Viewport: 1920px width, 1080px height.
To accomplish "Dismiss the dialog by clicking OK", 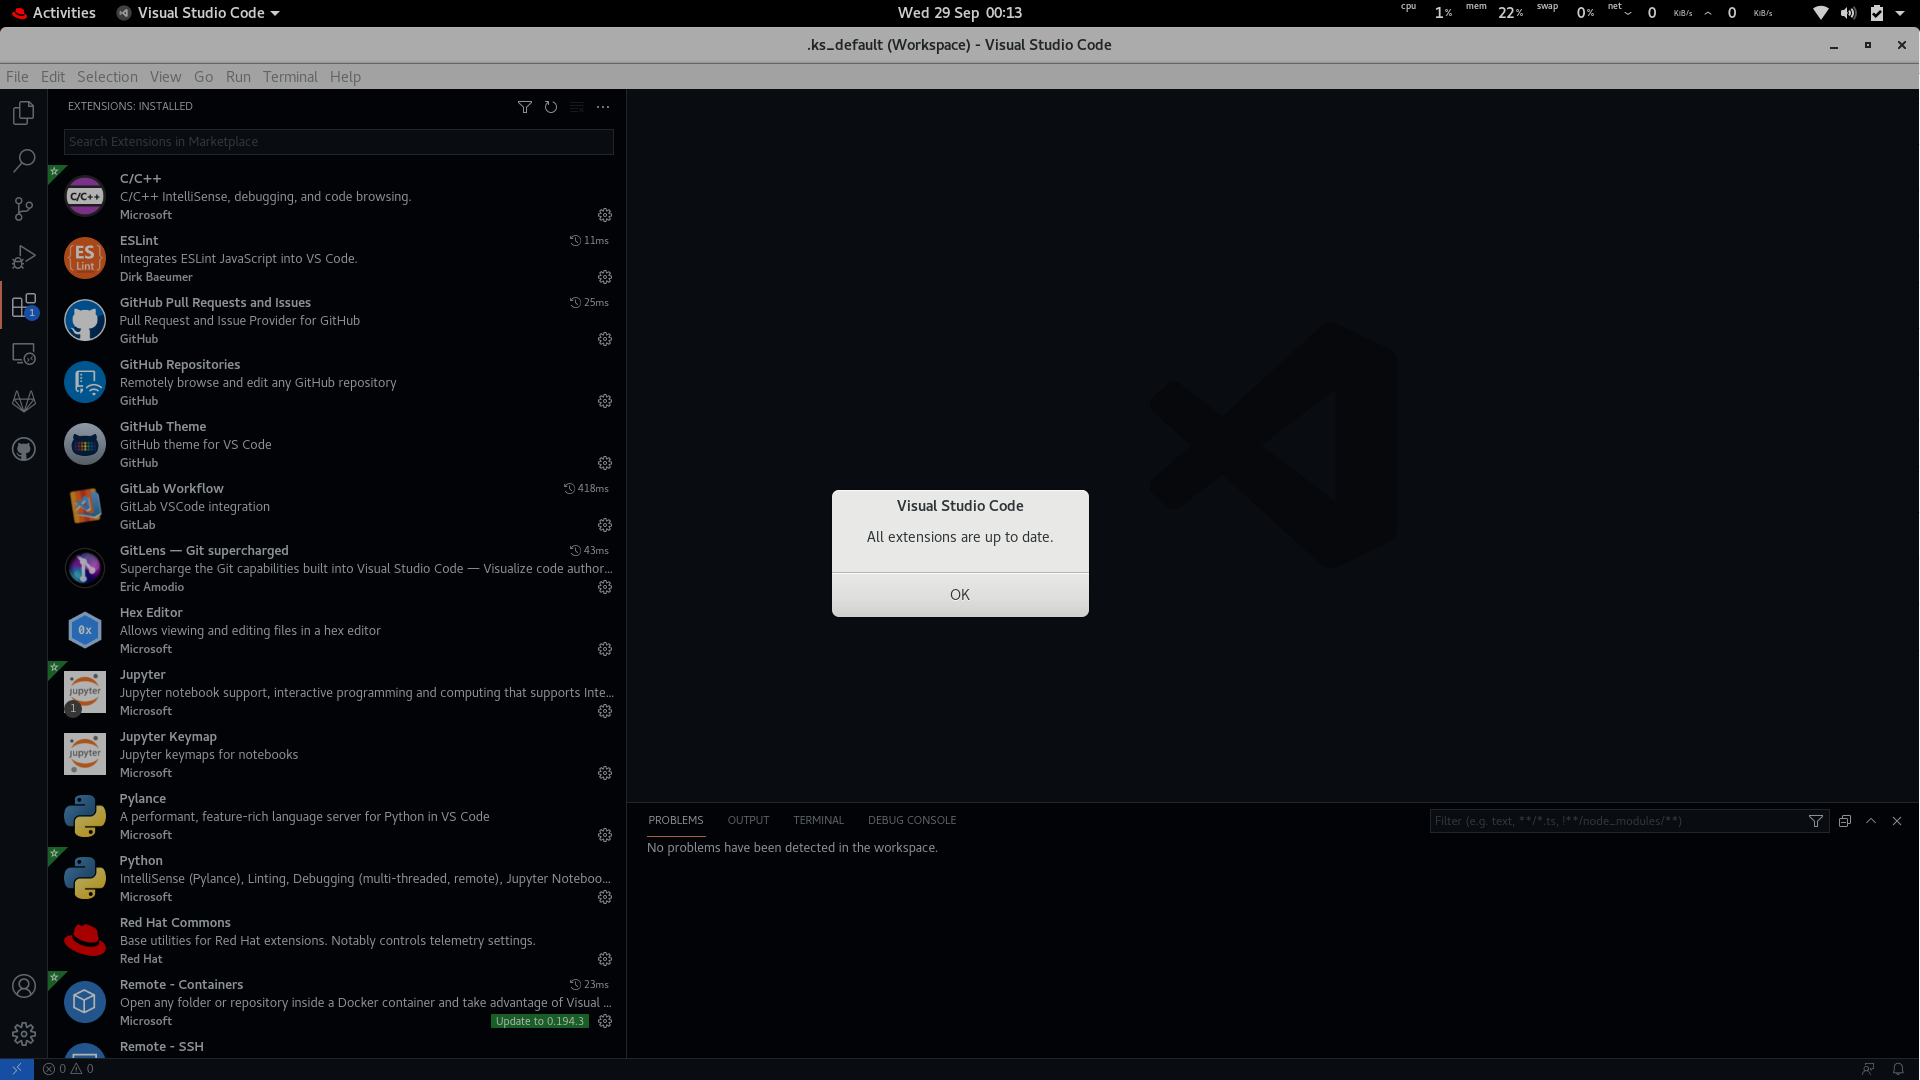I will [x=959, y=593].
